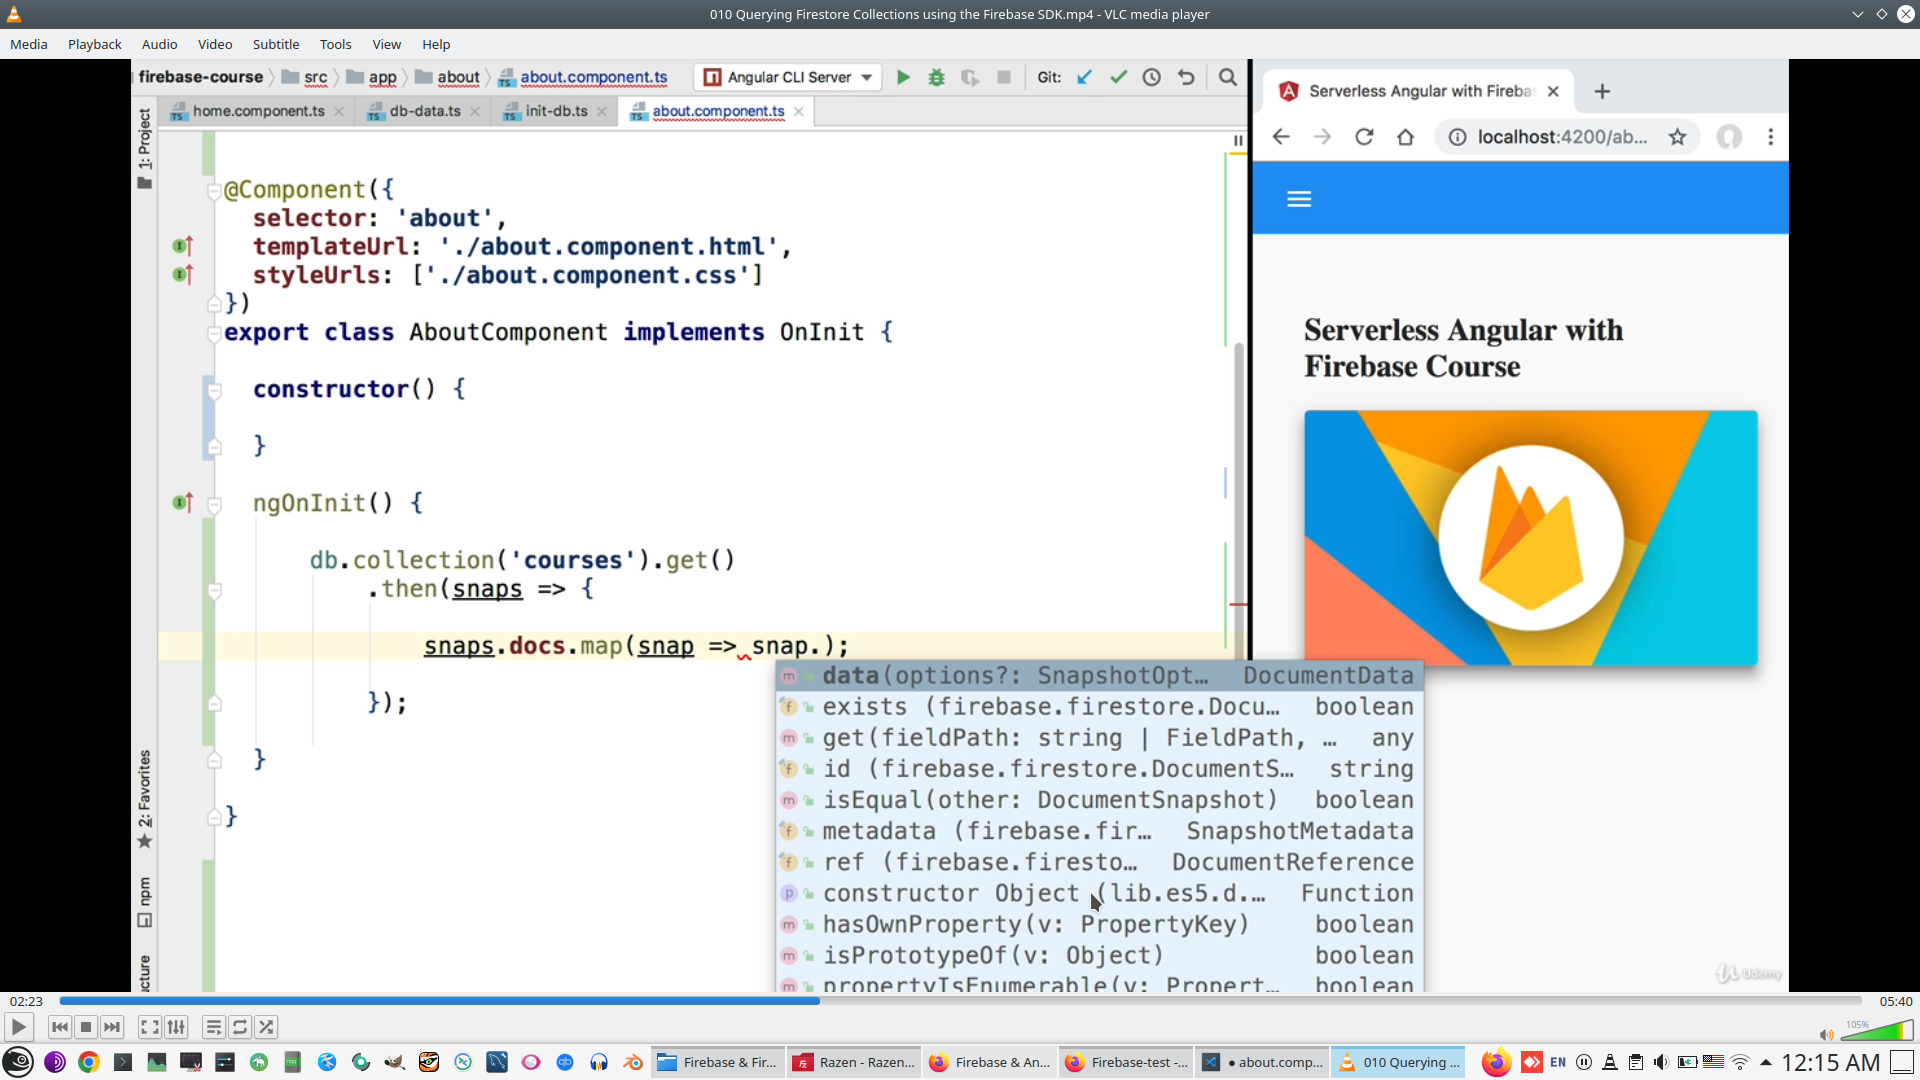The width and height of the screenshot is (1920, 1080).
Task: Seek on the video progress bar
Action: 960,1001
